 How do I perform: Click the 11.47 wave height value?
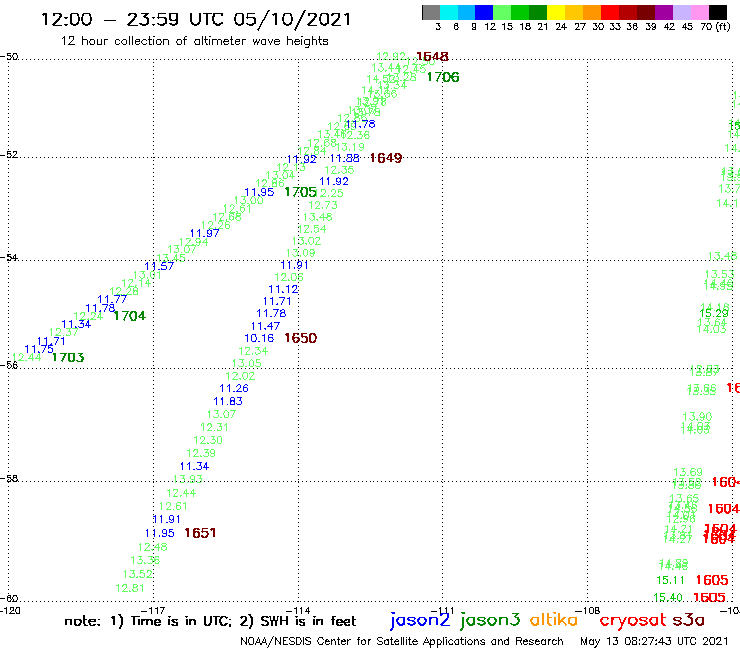pos(265,326)
